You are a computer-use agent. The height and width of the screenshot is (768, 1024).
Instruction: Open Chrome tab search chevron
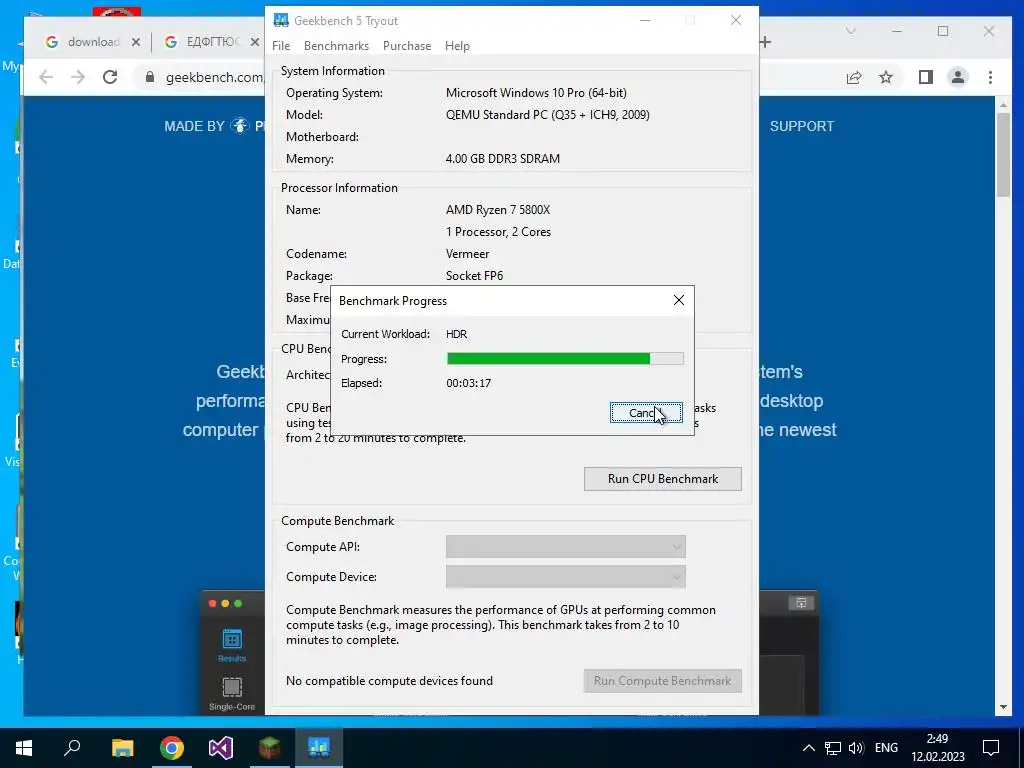[850, 31]
